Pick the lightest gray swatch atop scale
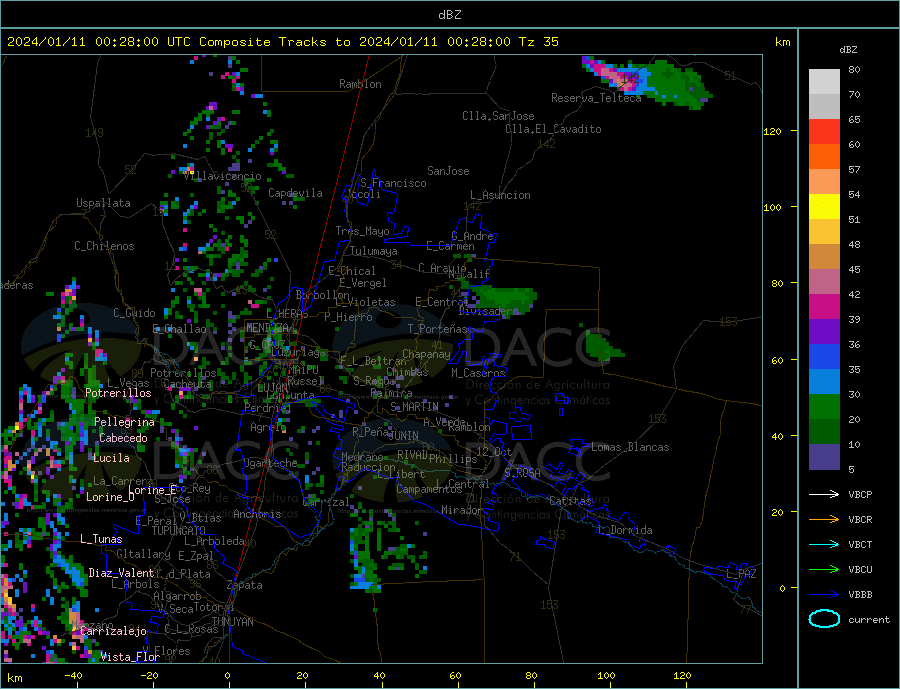Image resolution: width=900 pixels, height=689 pixels. point(824,82)
